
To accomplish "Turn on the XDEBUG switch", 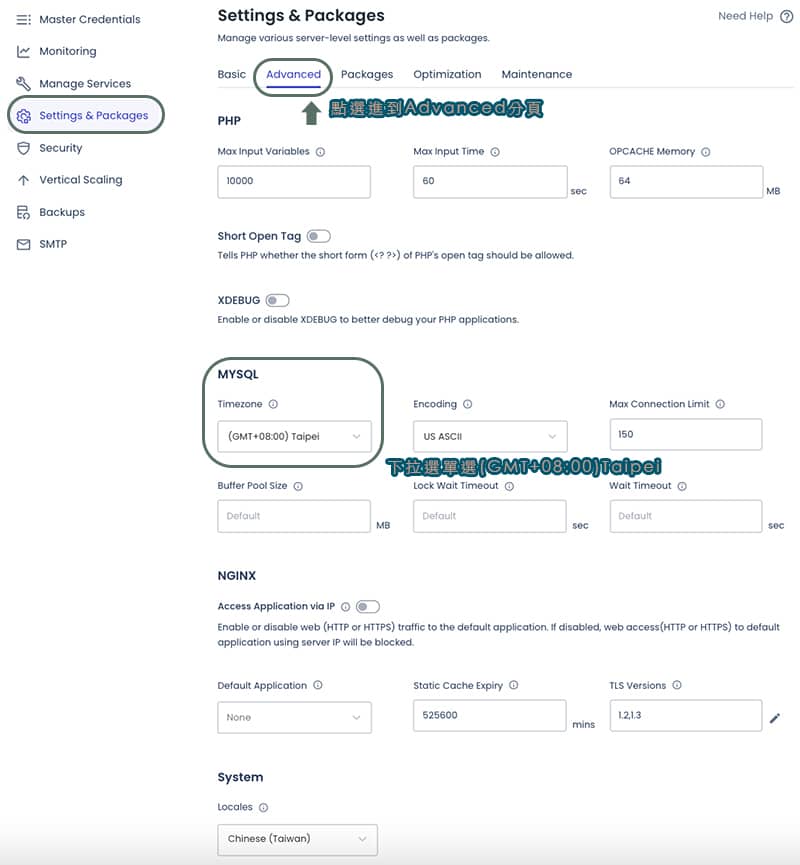I will [277, 300].
